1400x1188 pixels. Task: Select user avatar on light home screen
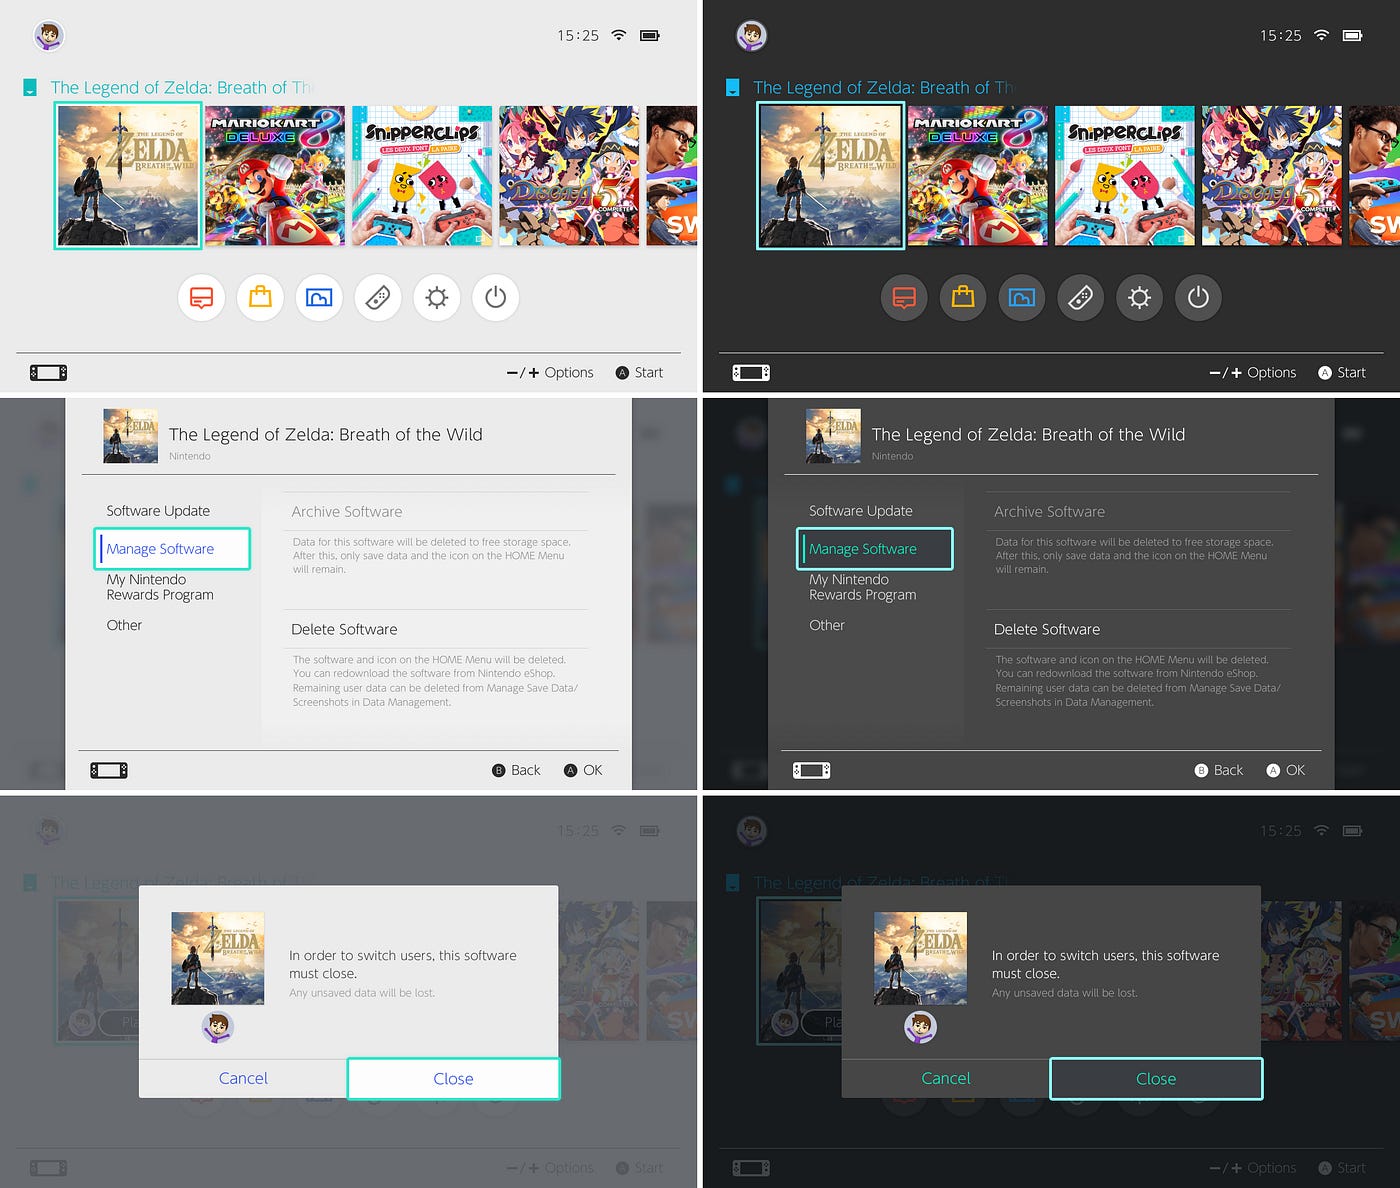(x=49, y=35)
